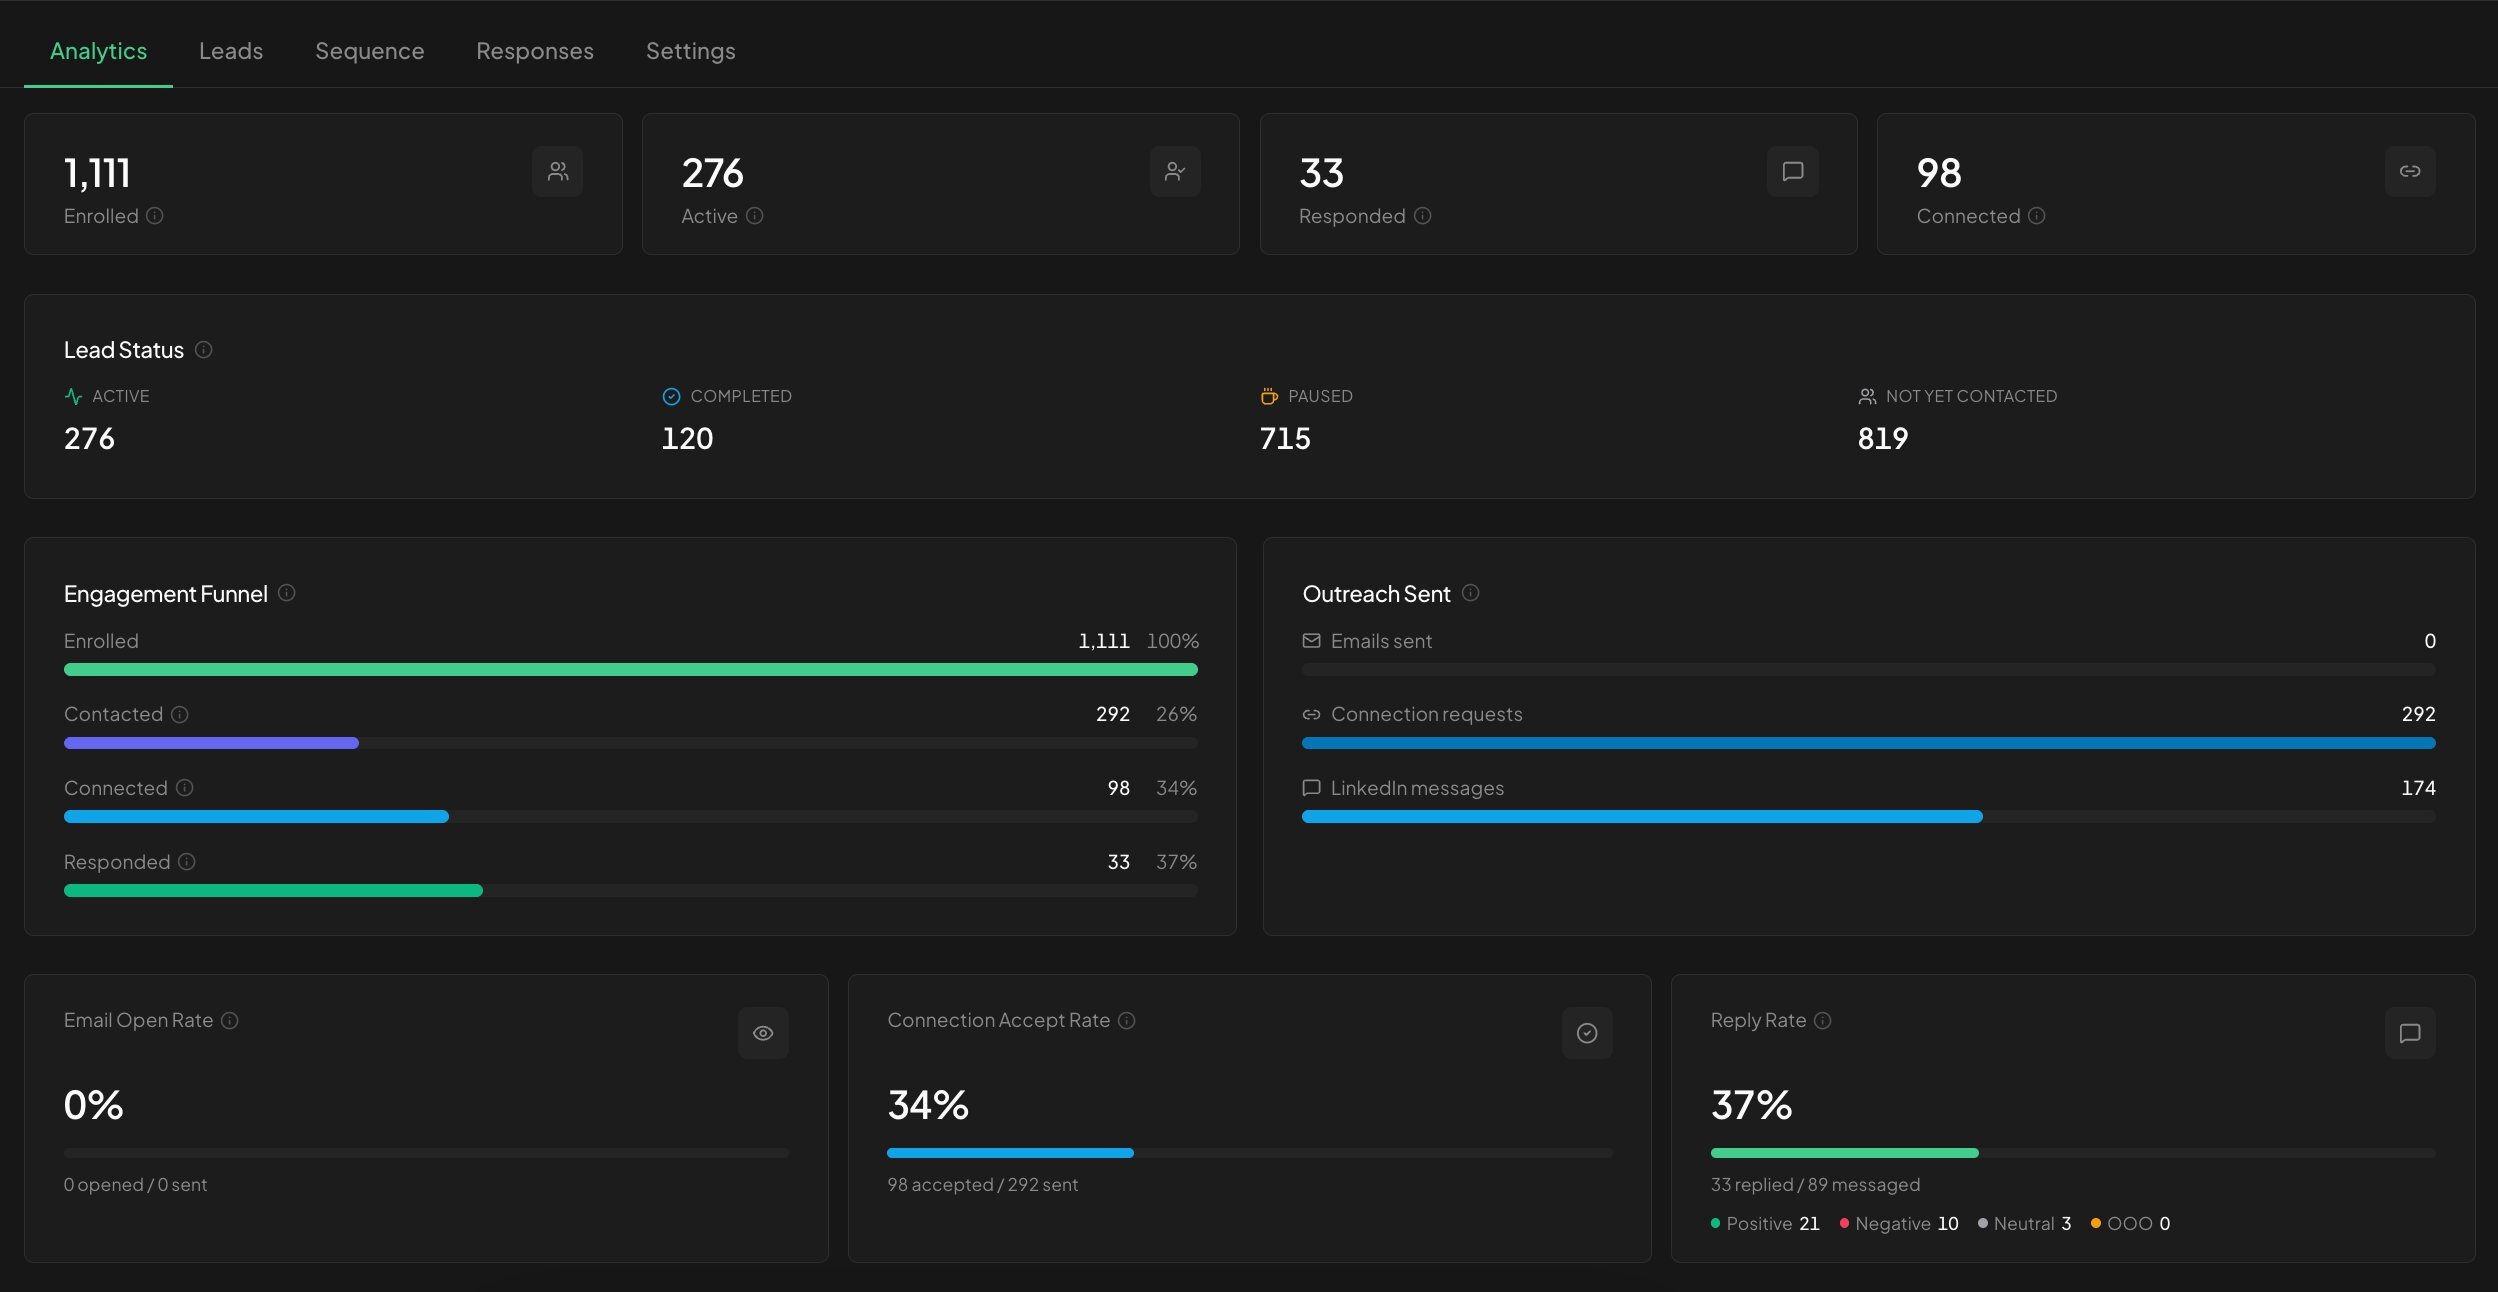The width and height of the screenshot is (2498, 1292).
Task: Switch to the Leads tab
Action: click(x=231, y=51)
